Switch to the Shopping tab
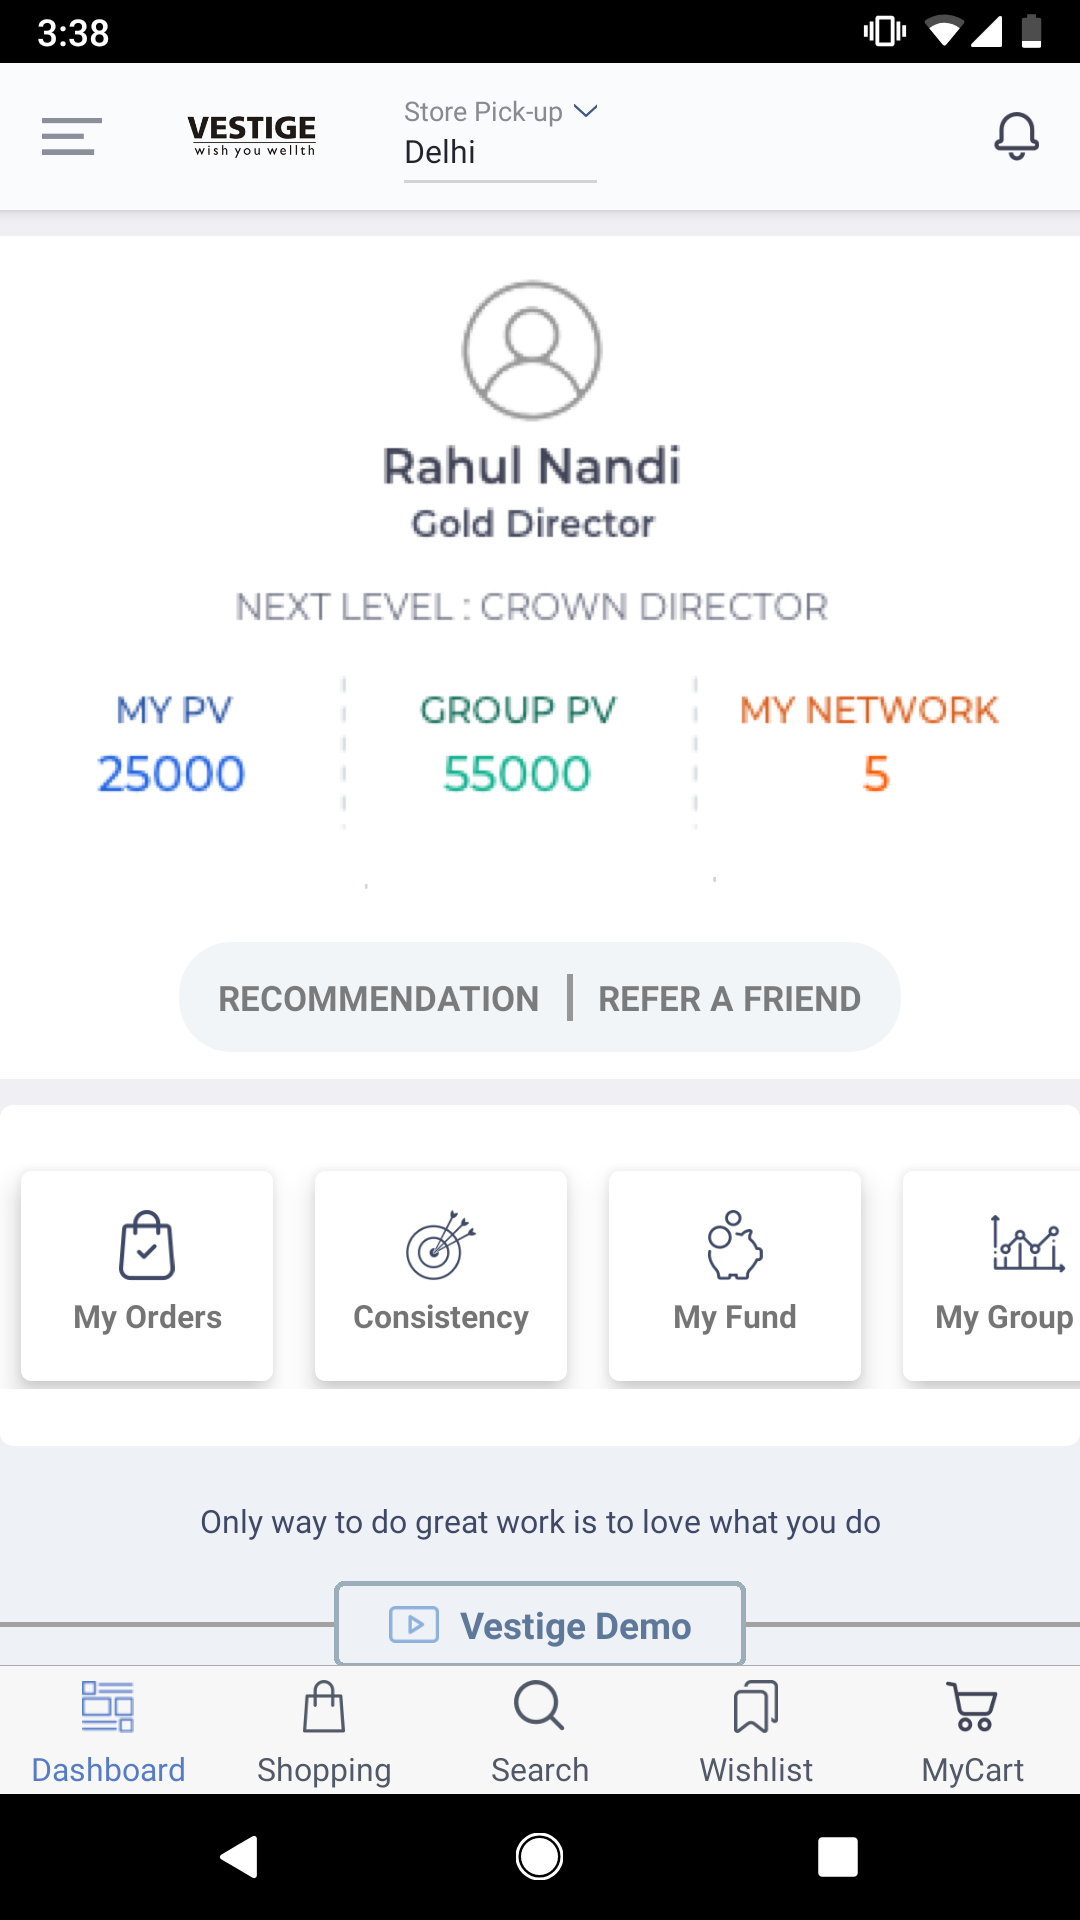Image resolution: width=1080 pixels, height=1920 pixels. tap(324, 1732)
